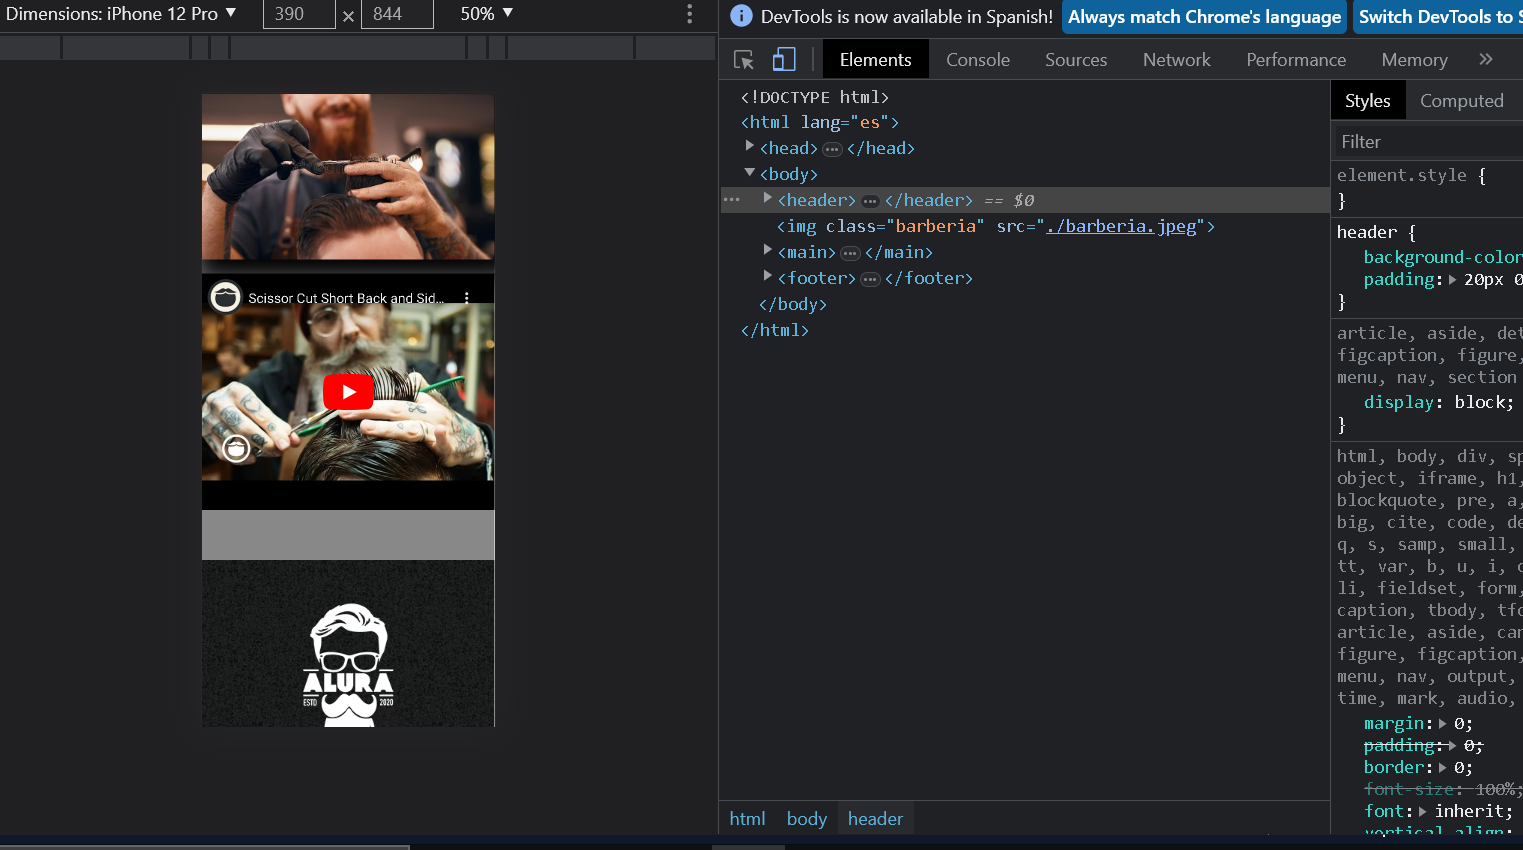Open the ./barberia.jpeg source link
Image resolution: width=1523 pixels, height=850 pixels.
click(1121, 226)
